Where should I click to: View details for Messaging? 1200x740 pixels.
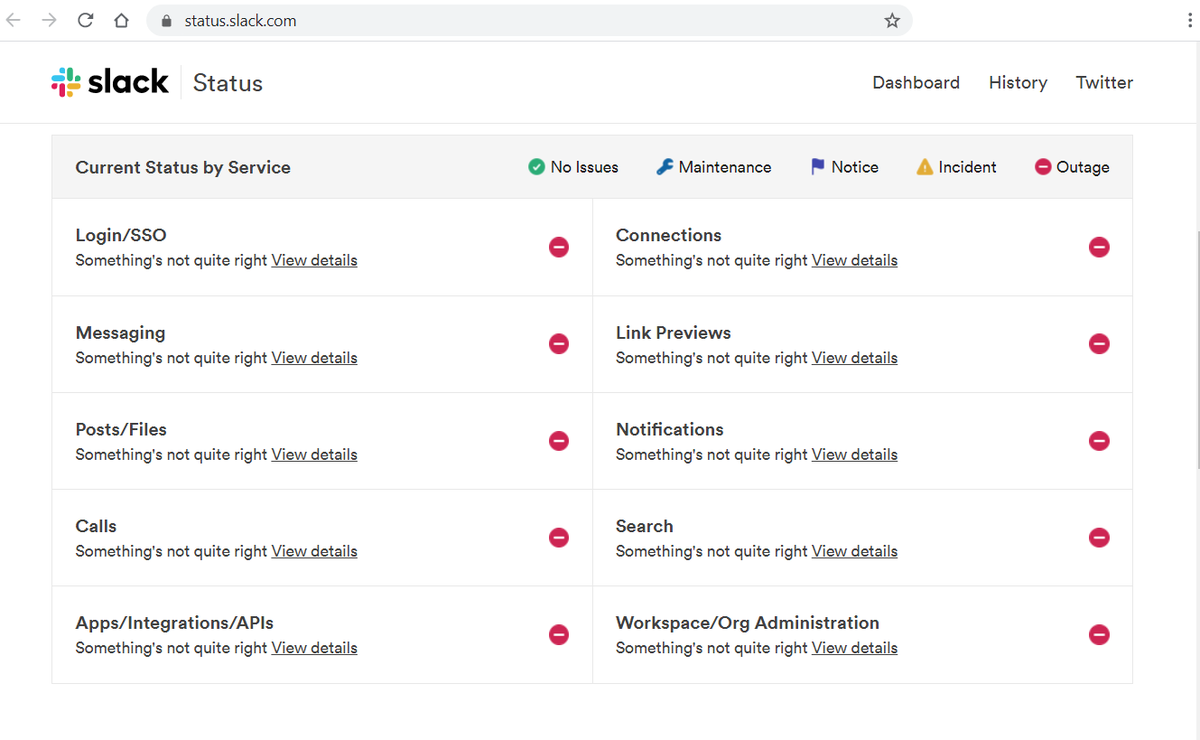[x=314, y=357]
